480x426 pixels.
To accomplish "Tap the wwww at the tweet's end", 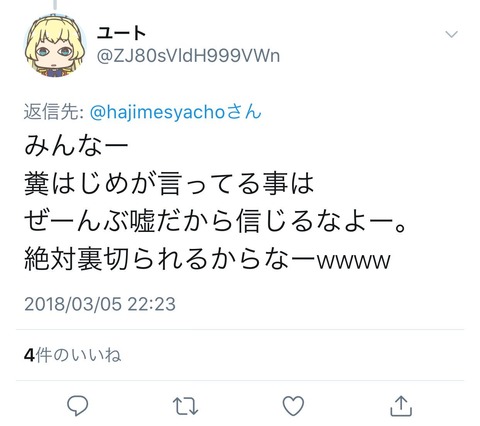I will 353,261.
